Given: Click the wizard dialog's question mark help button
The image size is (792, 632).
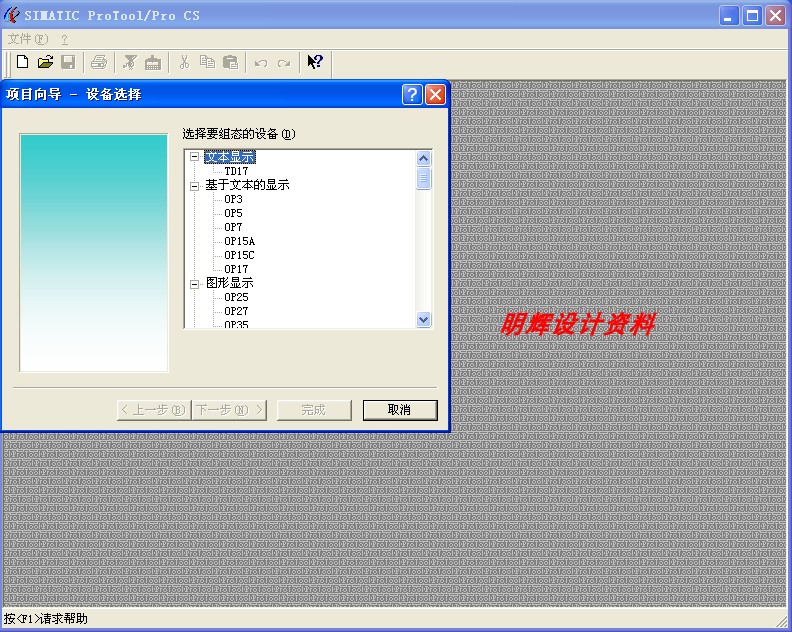Looking at the screenshot, I should click(412, 94).
